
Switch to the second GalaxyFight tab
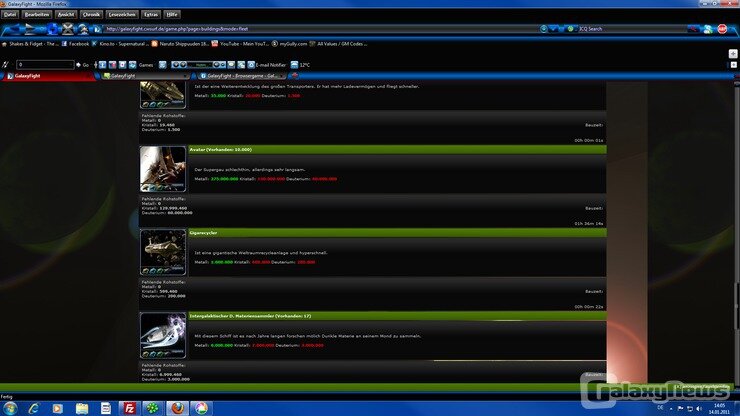click(x=145, y=76)
